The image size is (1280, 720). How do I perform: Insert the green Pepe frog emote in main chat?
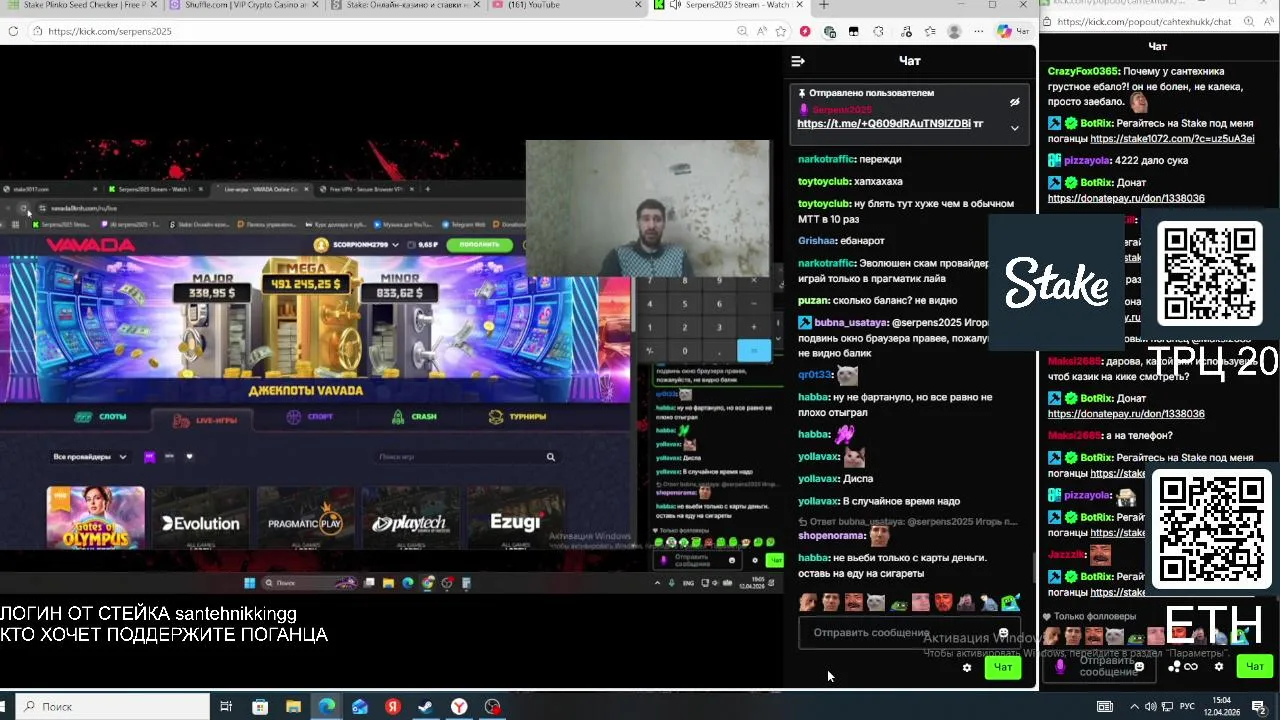[x=898, y=602]
